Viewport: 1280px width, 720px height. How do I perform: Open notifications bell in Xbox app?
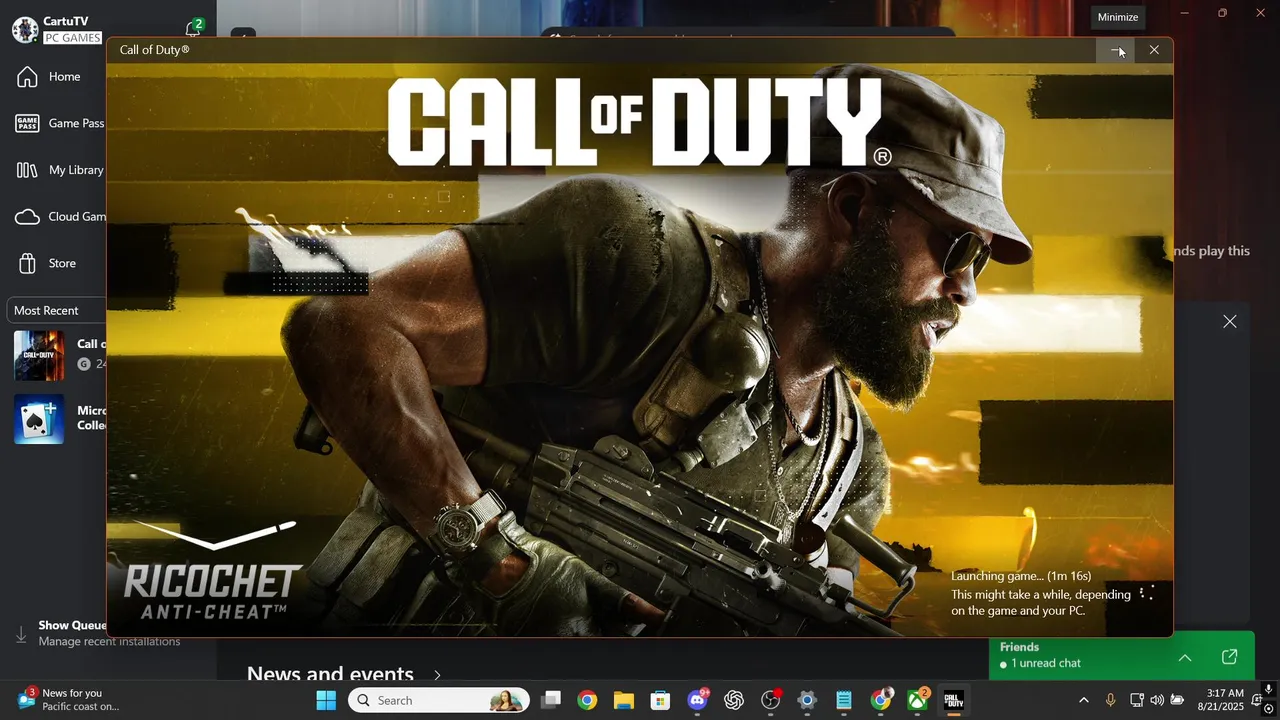coord(193,29)
